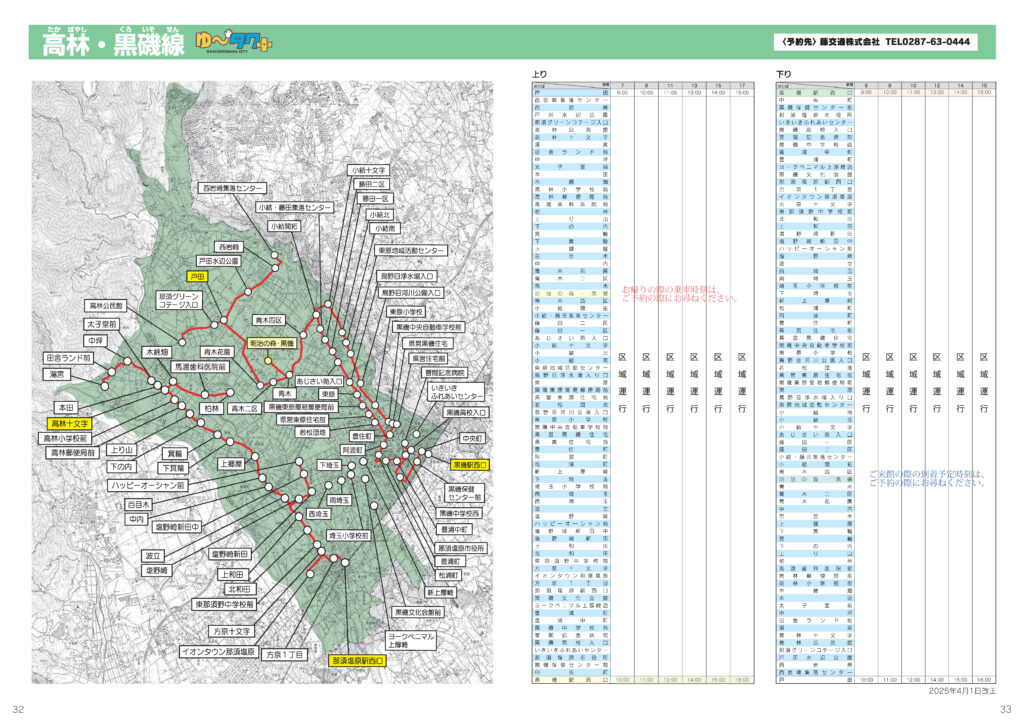Click the 西岩崎集落センター map label
The width and height of the screenshot is (1024, 724).
point(232,188)
